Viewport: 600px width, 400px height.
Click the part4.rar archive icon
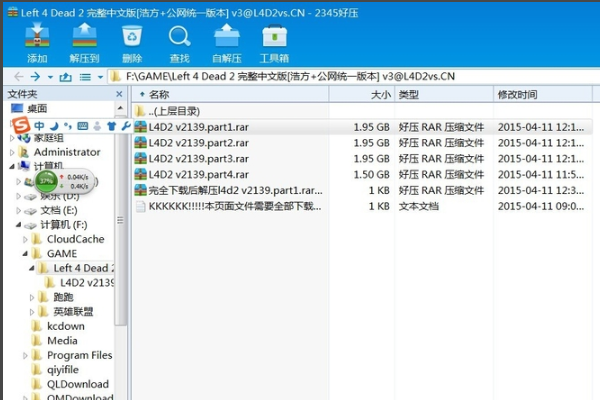tap(140, 174)
